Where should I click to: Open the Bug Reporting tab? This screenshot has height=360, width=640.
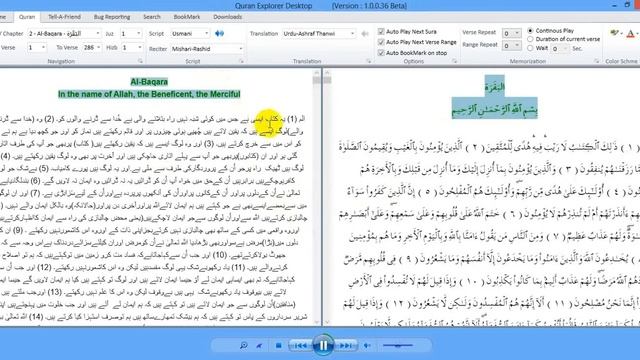pyautogui.click(x=112, y=17)
